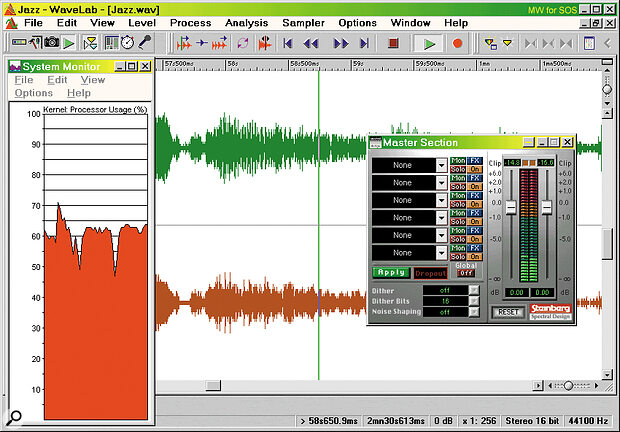Start playback with large green play button
Screen dimensions: 620x432
(429, 43)
